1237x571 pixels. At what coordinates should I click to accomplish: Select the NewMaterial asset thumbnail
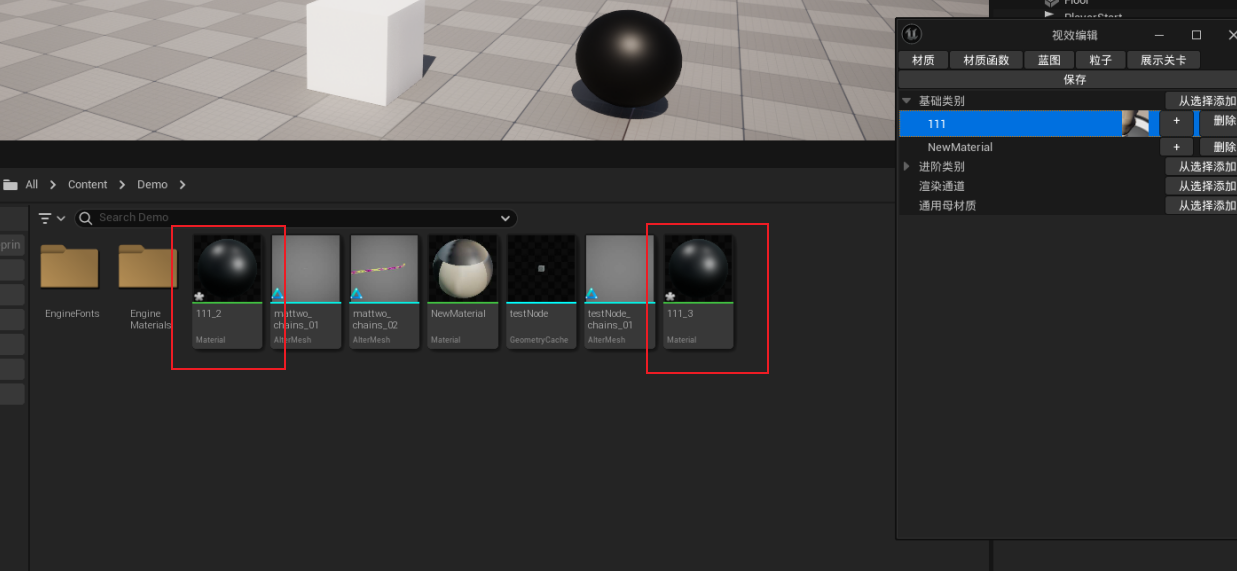pyautogui.click(x=462, y=269)
